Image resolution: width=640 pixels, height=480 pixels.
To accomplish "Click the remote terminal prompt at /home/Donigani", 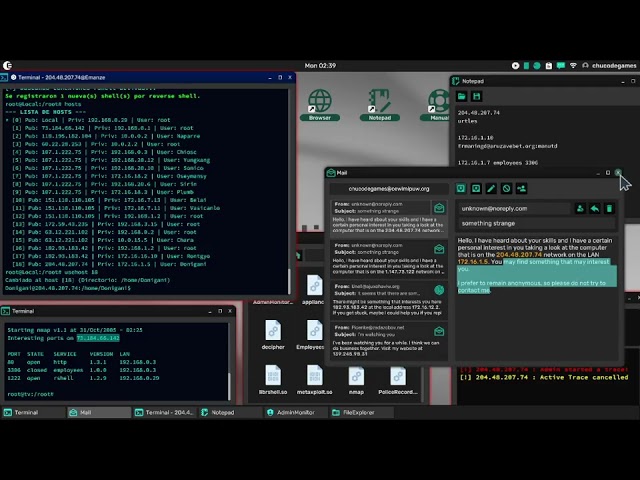I will 68,288.
